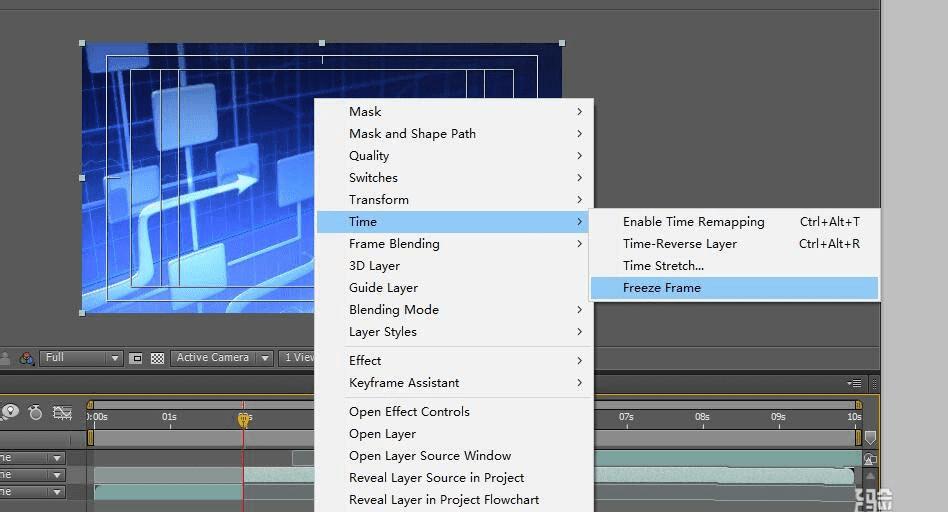Click the work area end handle
Image resolution: width=948 pixels, height=512 pixels.
858,438
